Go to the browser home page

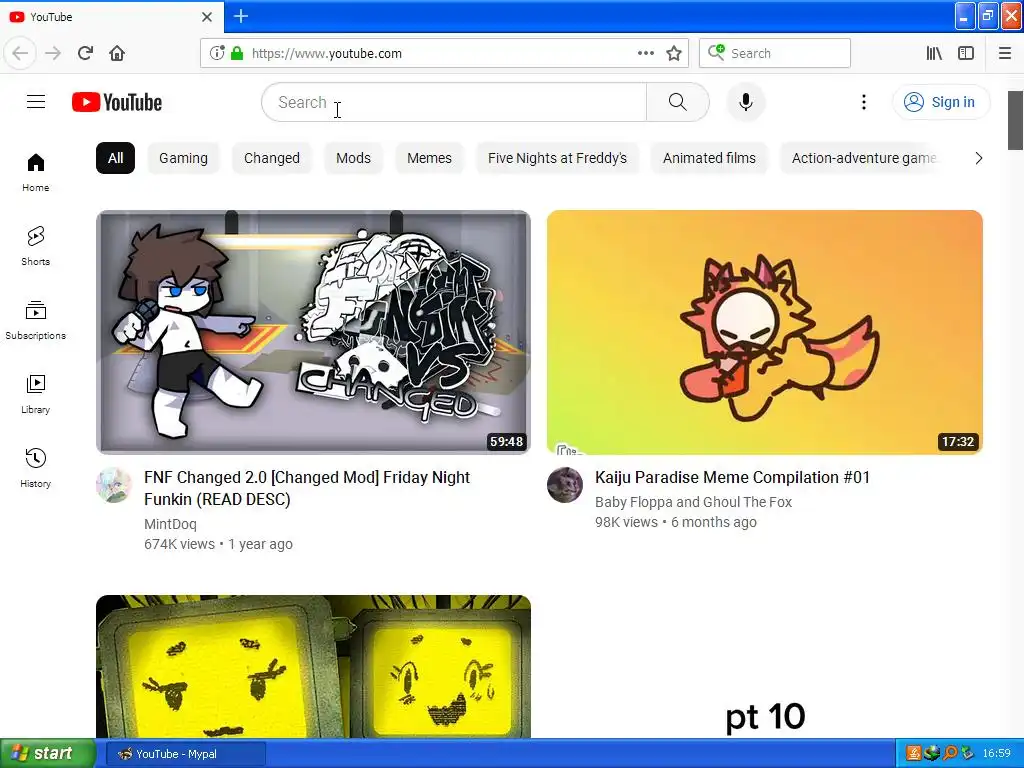(117, 53)
